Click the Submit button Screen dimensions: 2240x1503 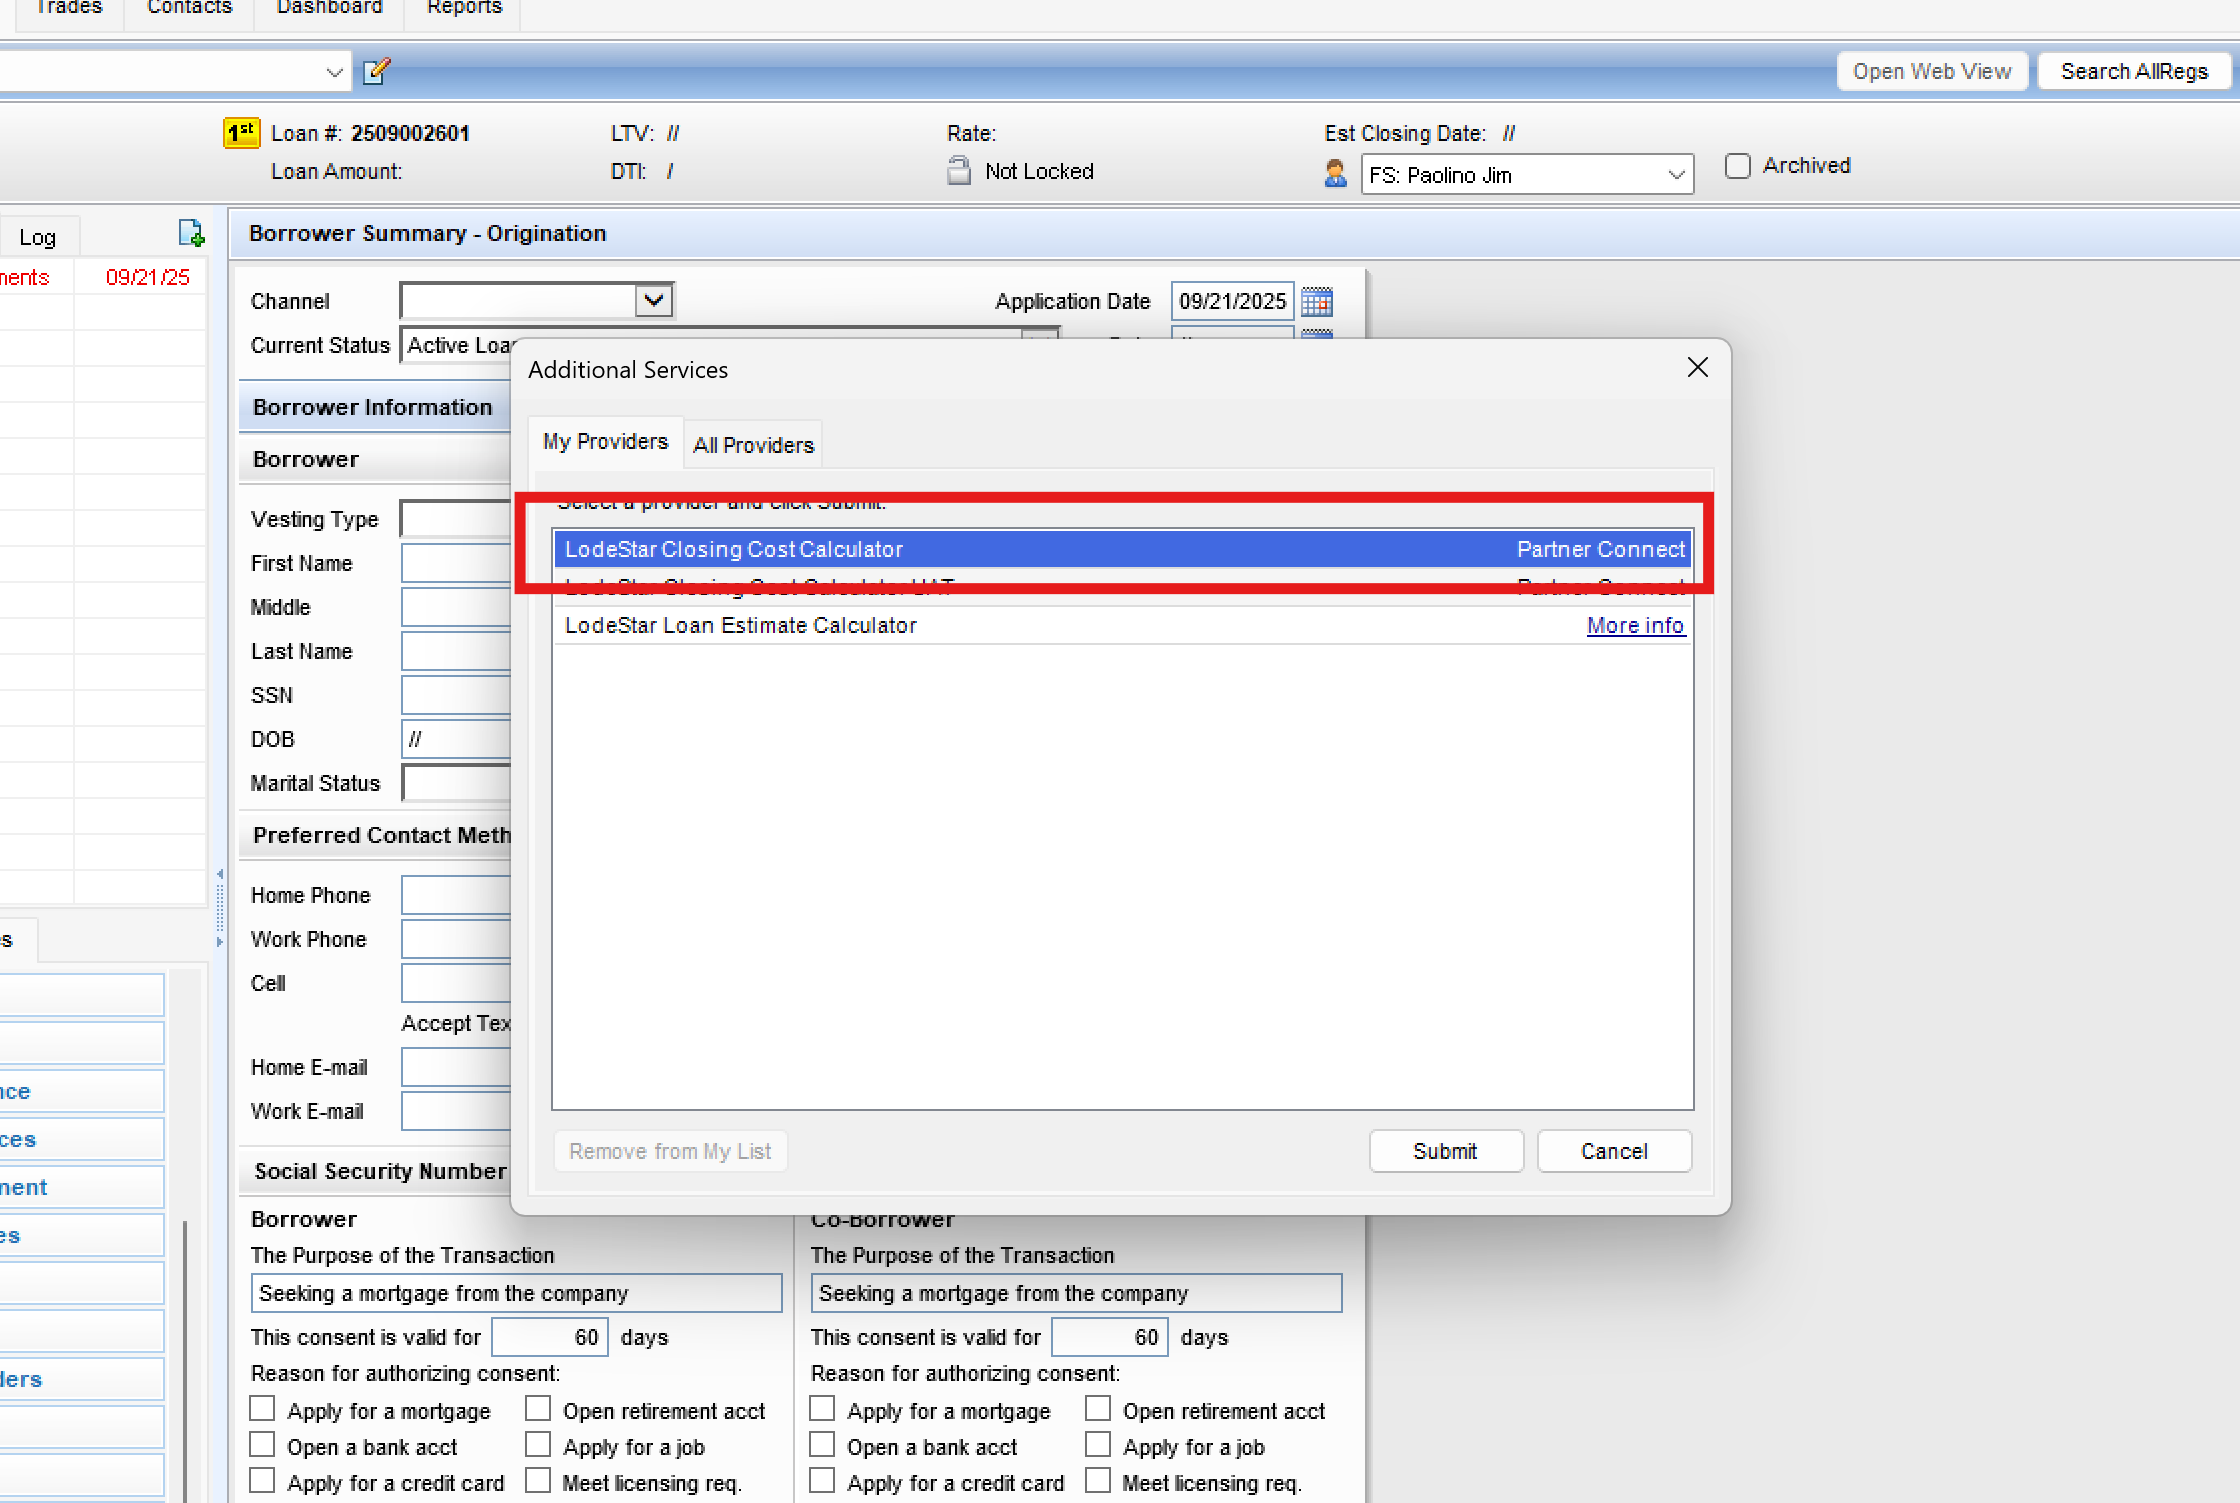click(1445, 1151)
